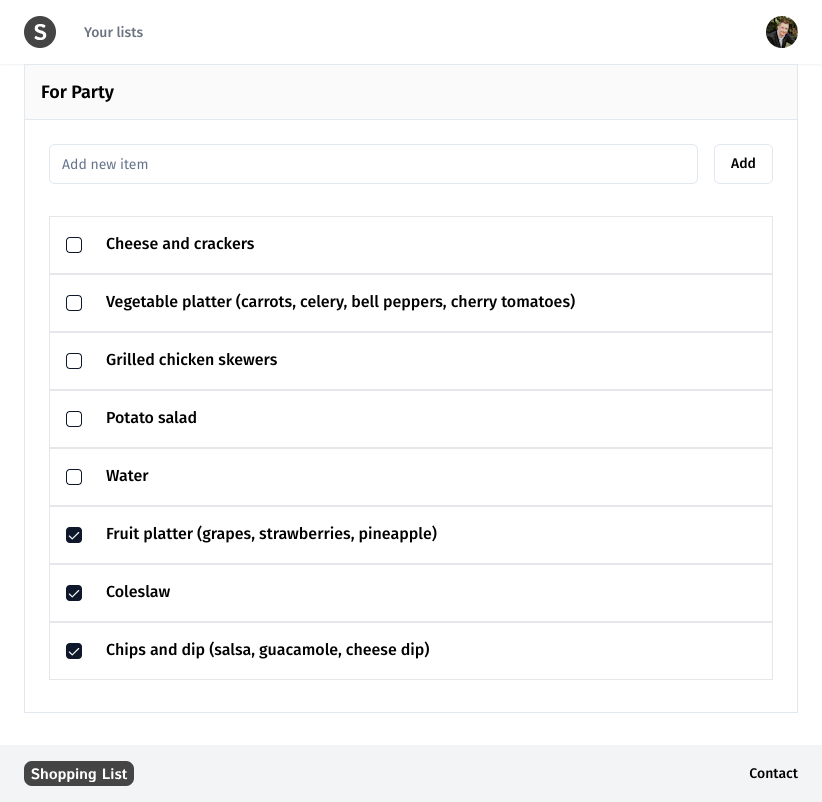
Task: Click the Shopping List footer badge
Action: (x=79, y=773)
